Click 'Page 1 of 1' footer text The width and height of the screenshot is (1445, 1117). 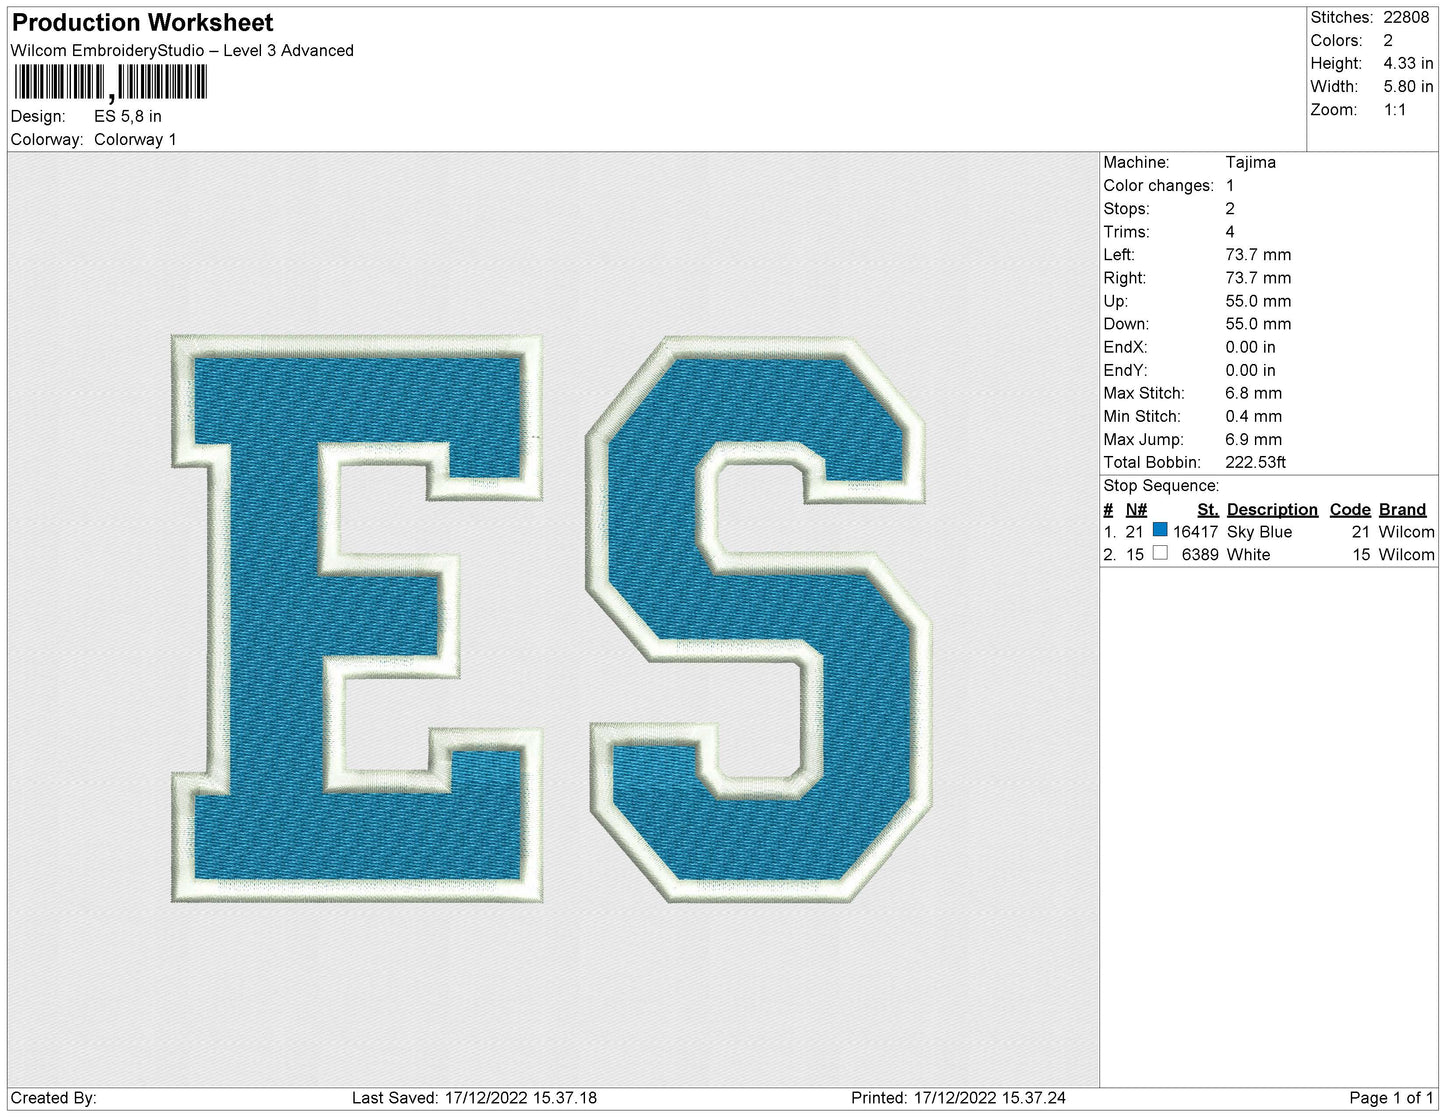(x=1391, y=1098)
